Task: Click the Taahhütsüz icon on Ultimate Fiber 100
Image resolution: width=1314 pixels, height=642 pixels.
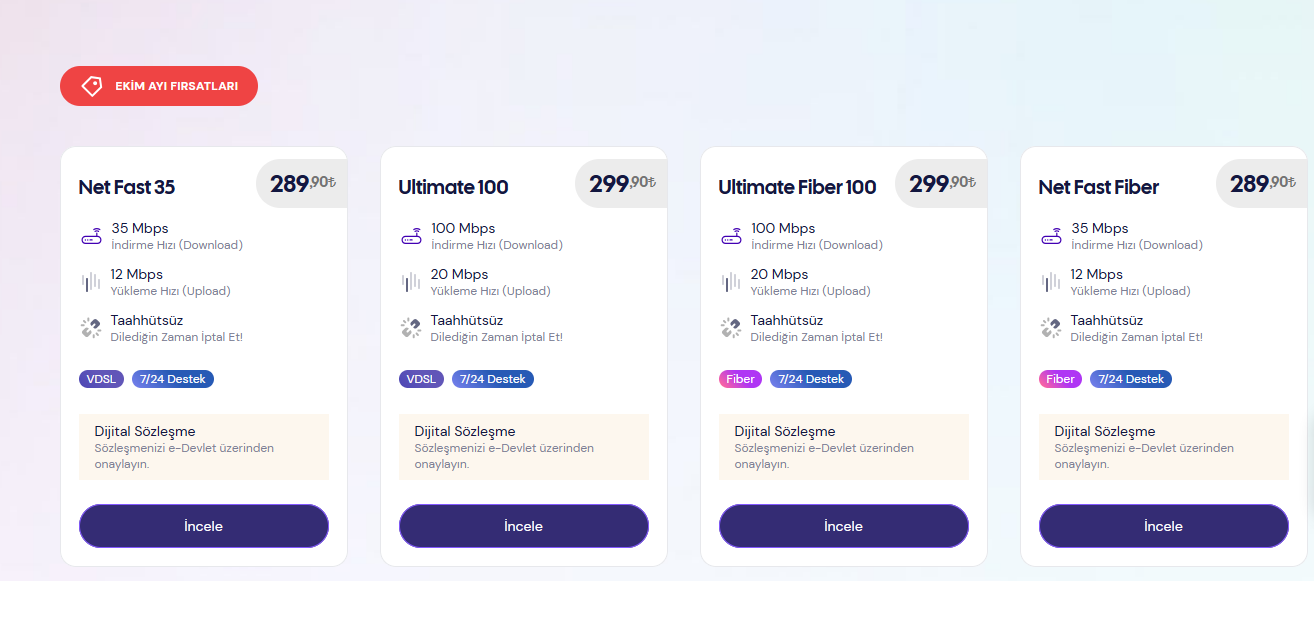Action: tap(731, 328)
